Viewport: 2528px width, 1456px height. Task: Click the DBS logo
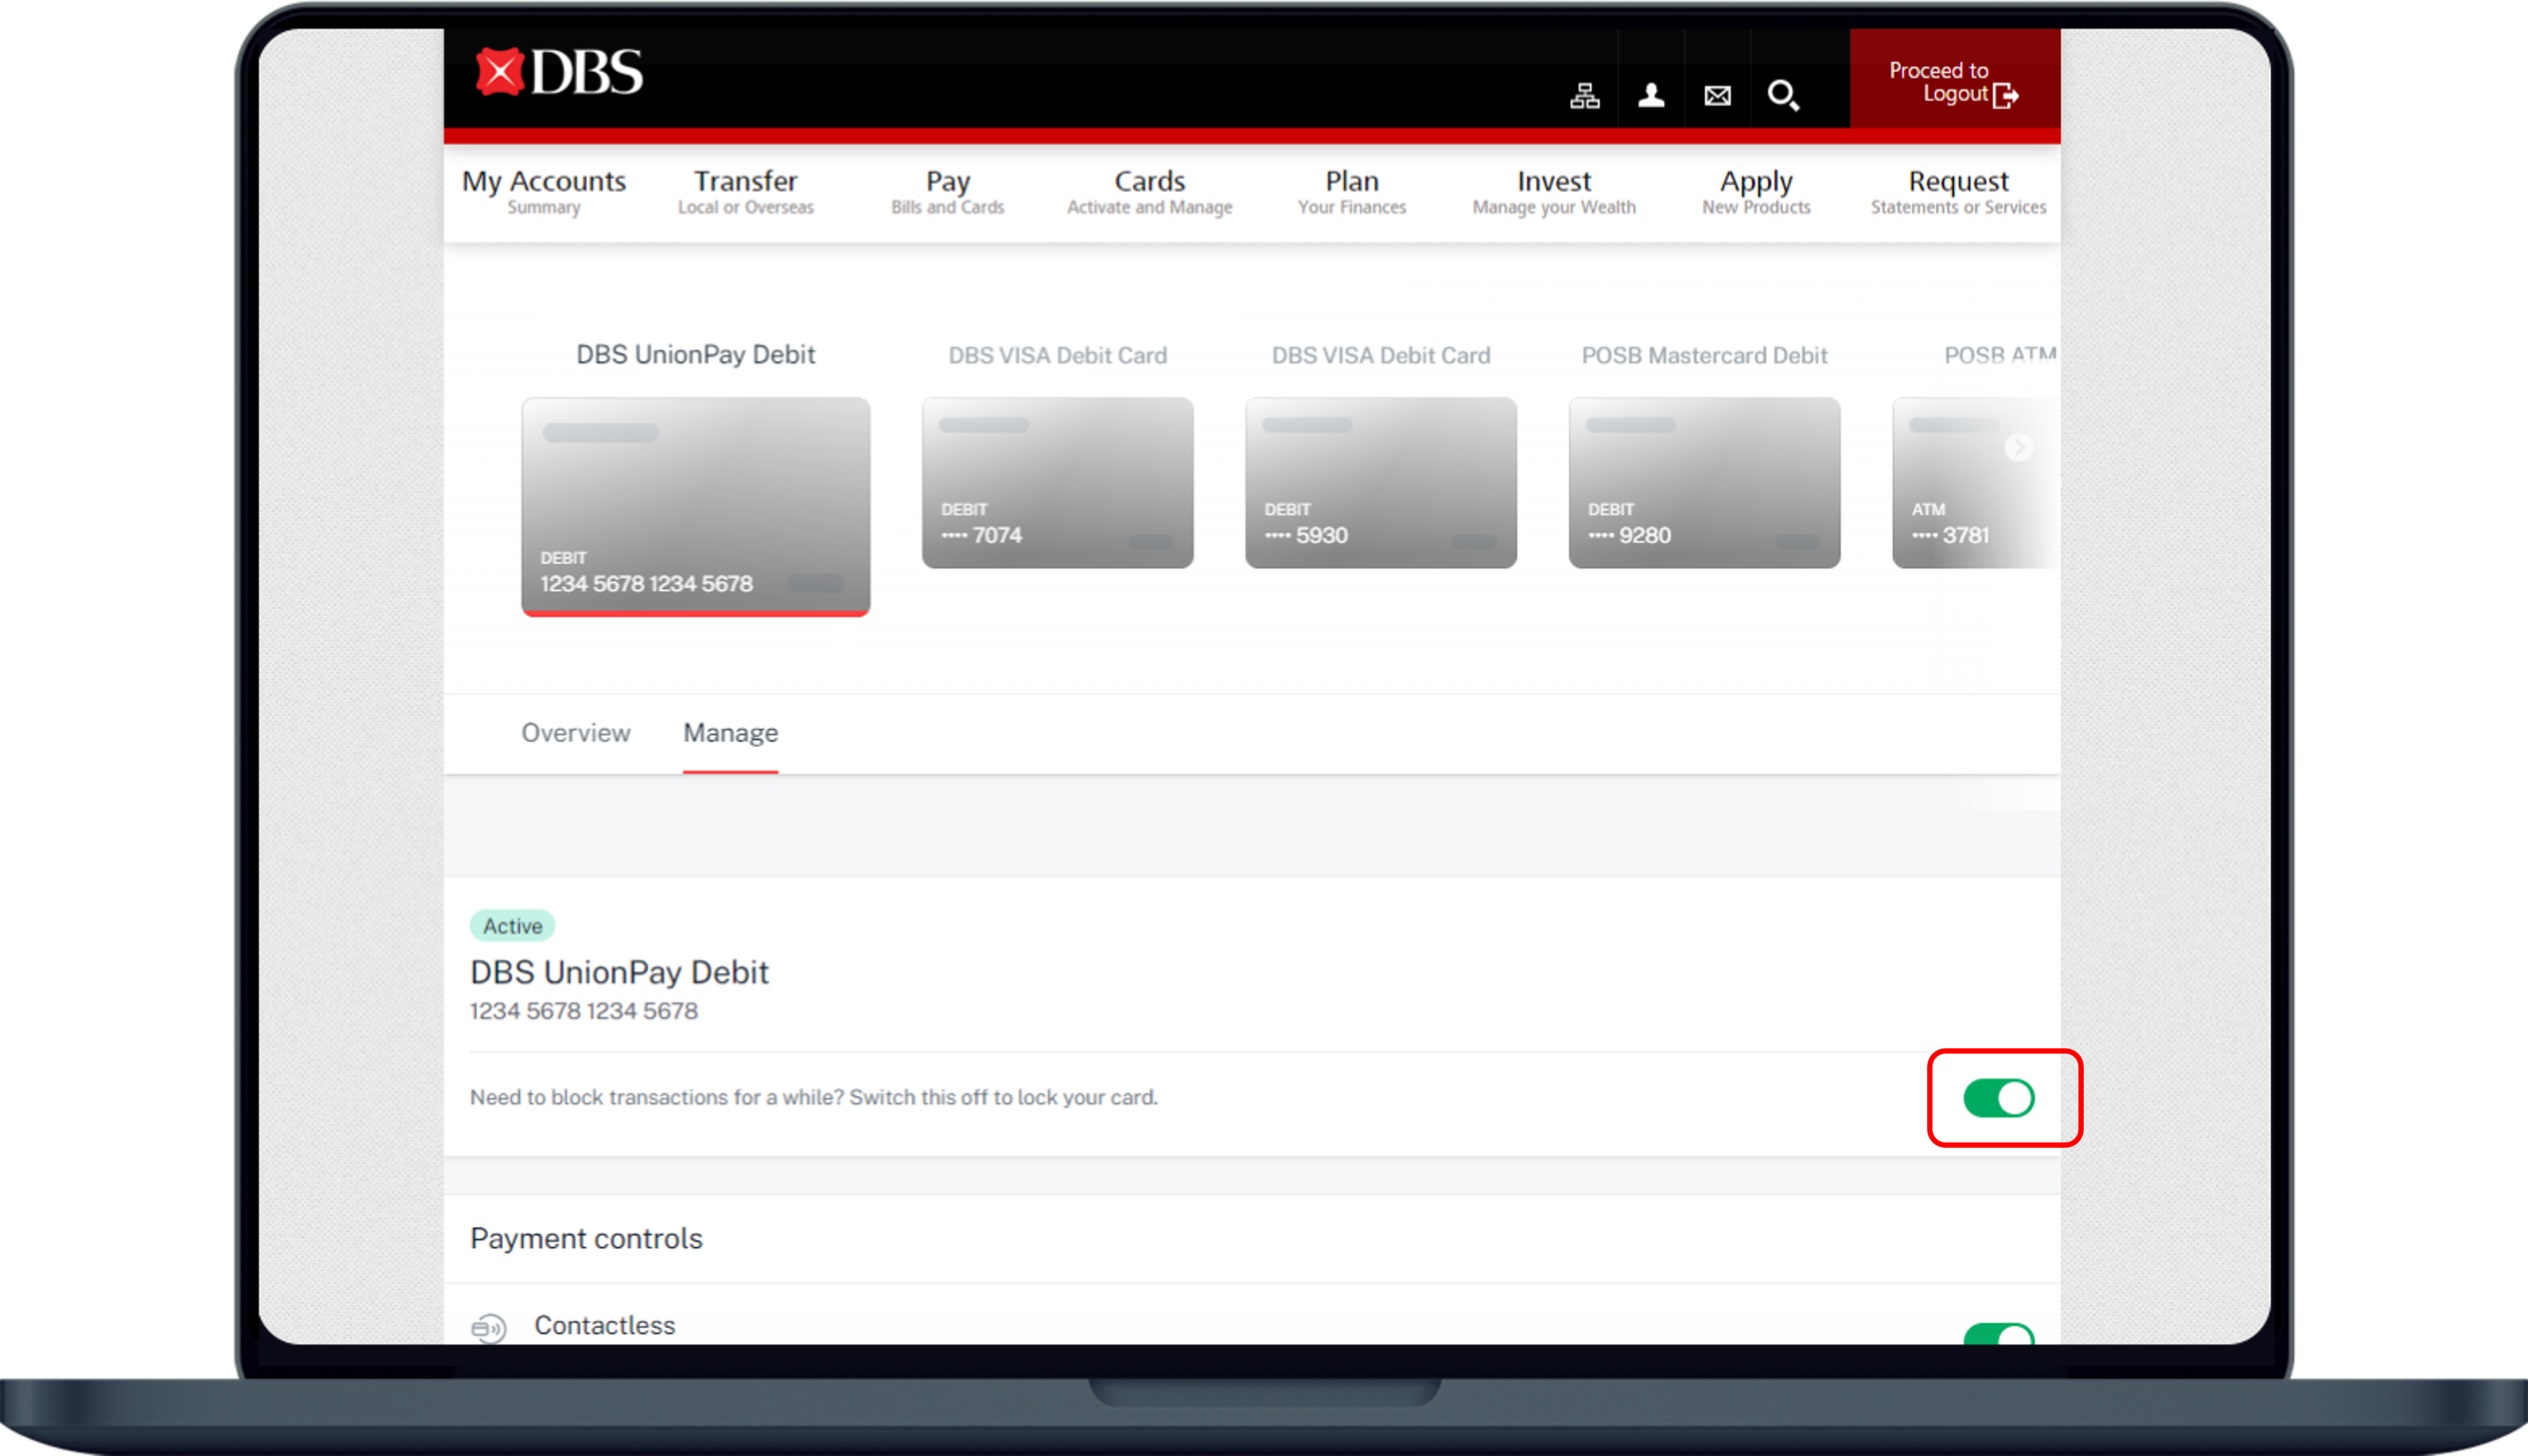point(558,72)
